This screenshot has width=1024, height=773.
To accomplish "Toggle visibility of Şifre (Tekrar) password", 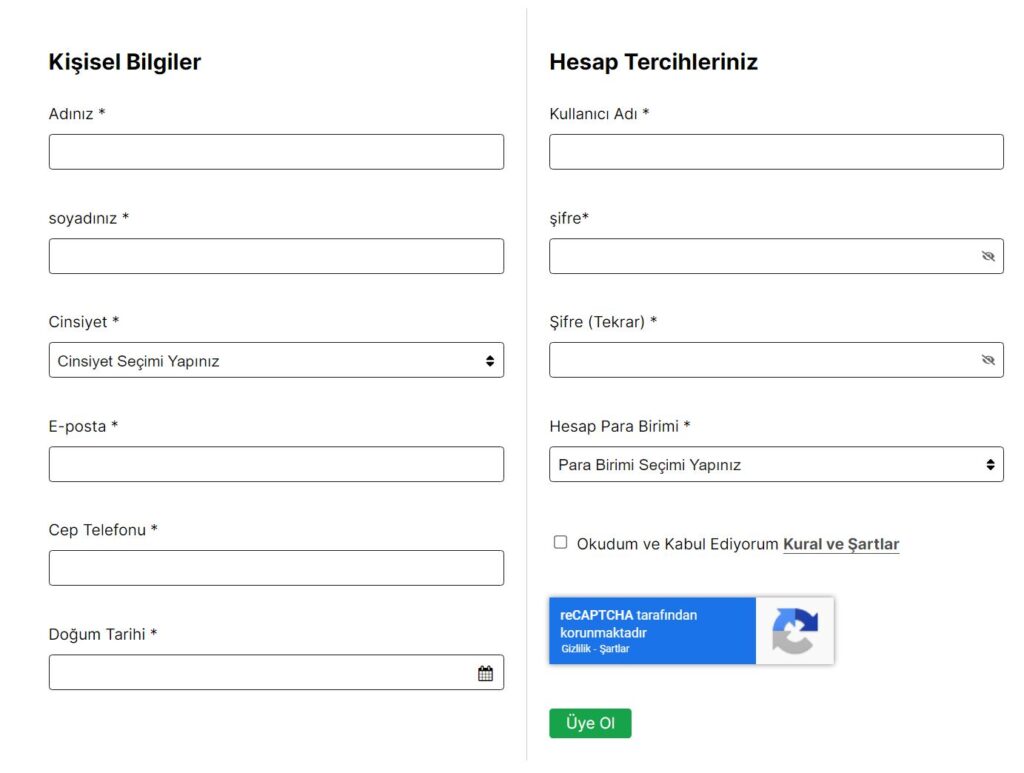I will pyautogui.click(x=987, y=360).
